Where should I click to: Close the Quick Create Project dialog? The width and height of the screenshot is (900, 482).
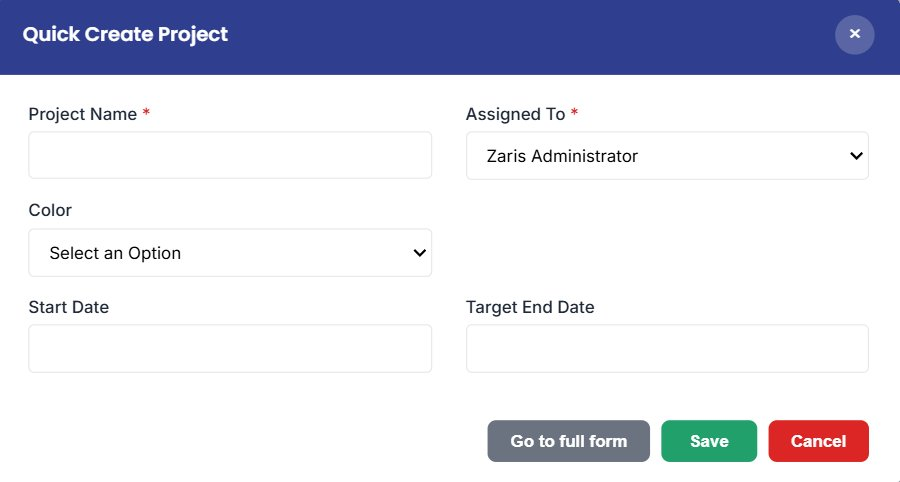pos(855,34)
